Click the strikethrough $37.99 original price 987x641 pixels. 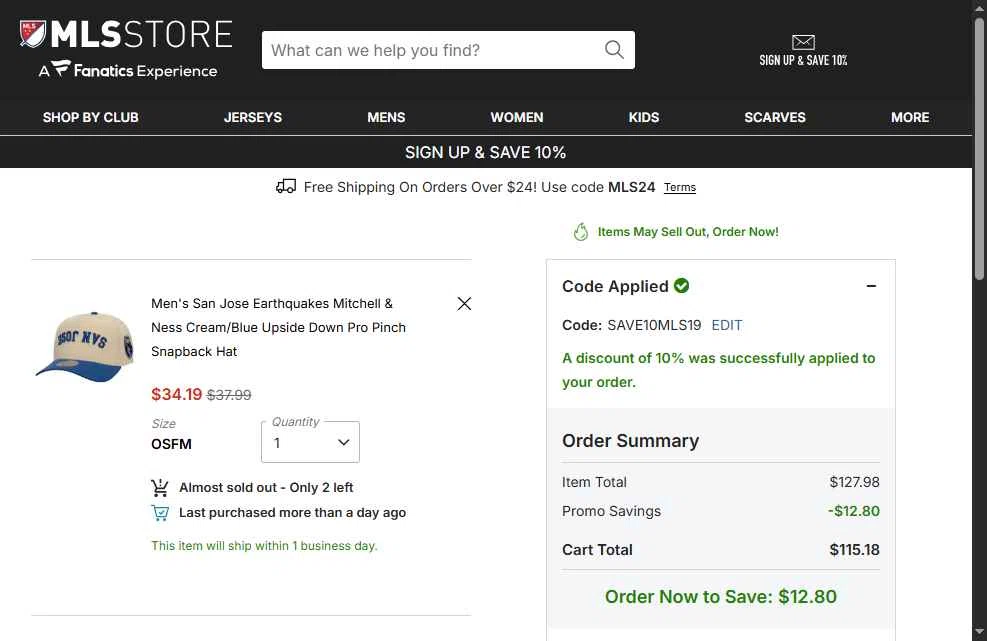click(x=229, y=395)
